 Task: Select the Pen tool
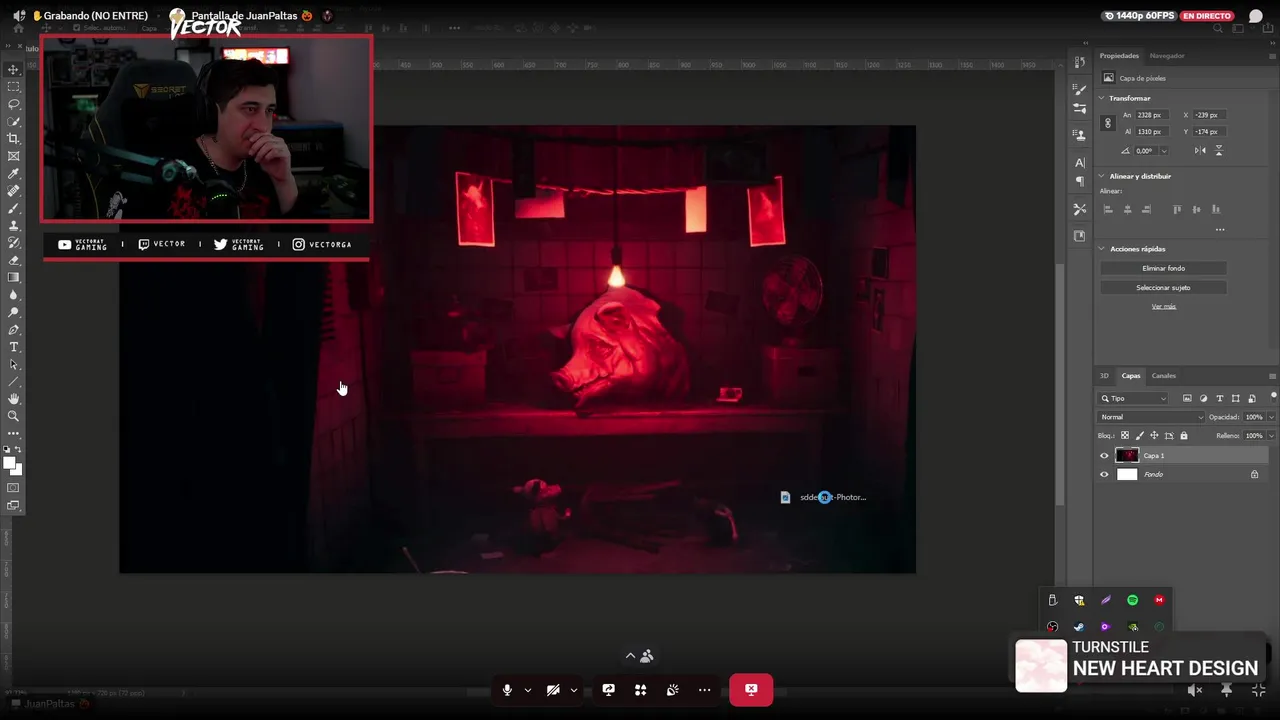[x=14, y=330]
